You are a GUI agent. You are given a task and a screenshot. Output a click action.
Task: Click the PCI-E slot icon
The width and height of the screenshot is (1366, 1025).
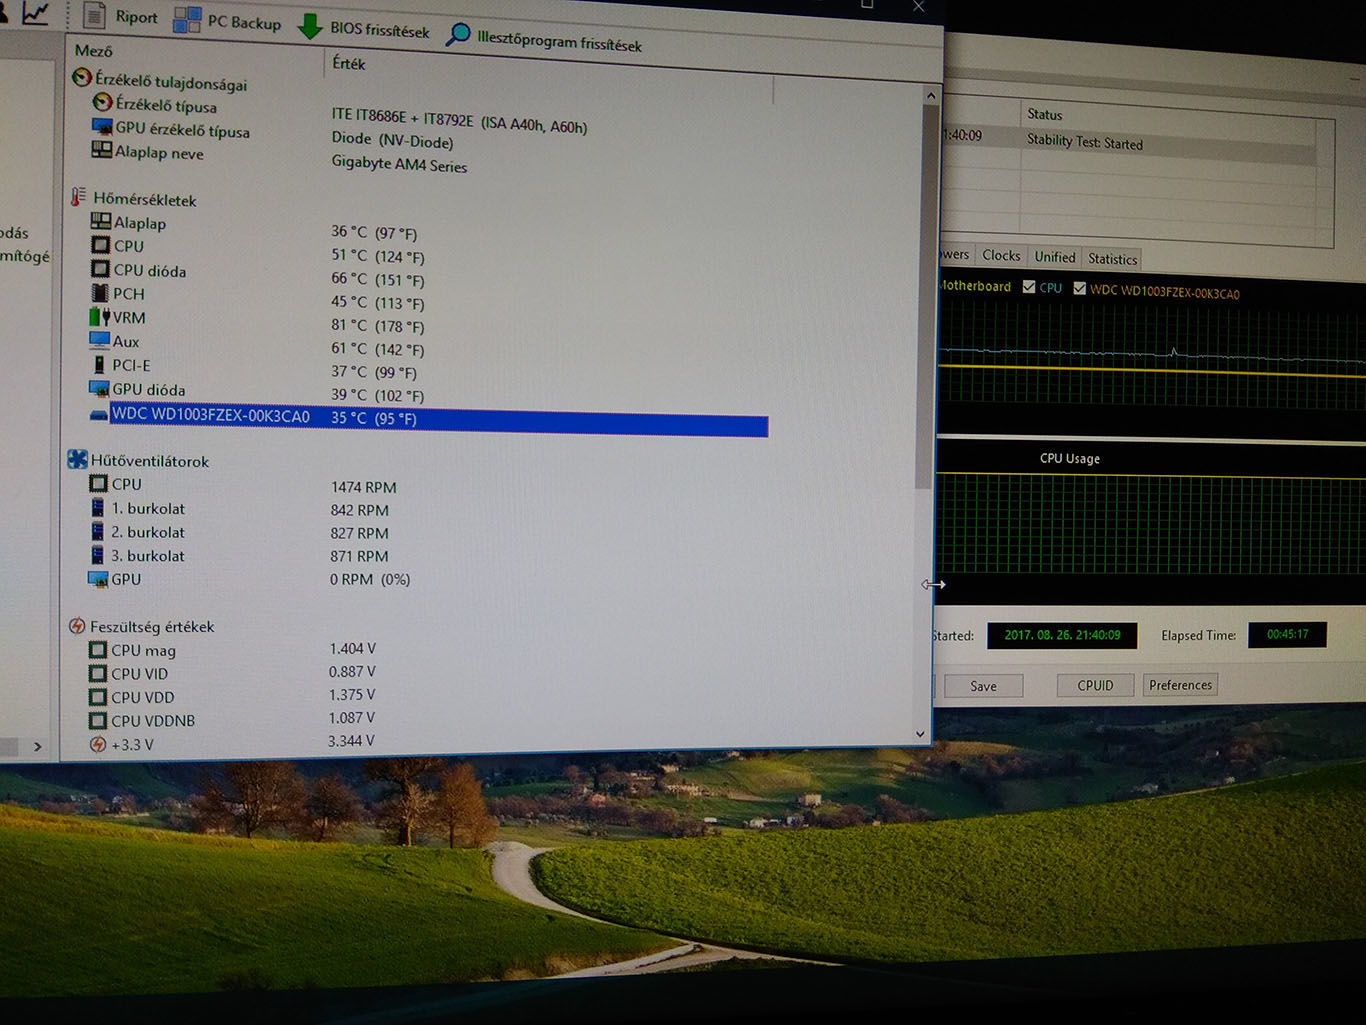point(99,365)
